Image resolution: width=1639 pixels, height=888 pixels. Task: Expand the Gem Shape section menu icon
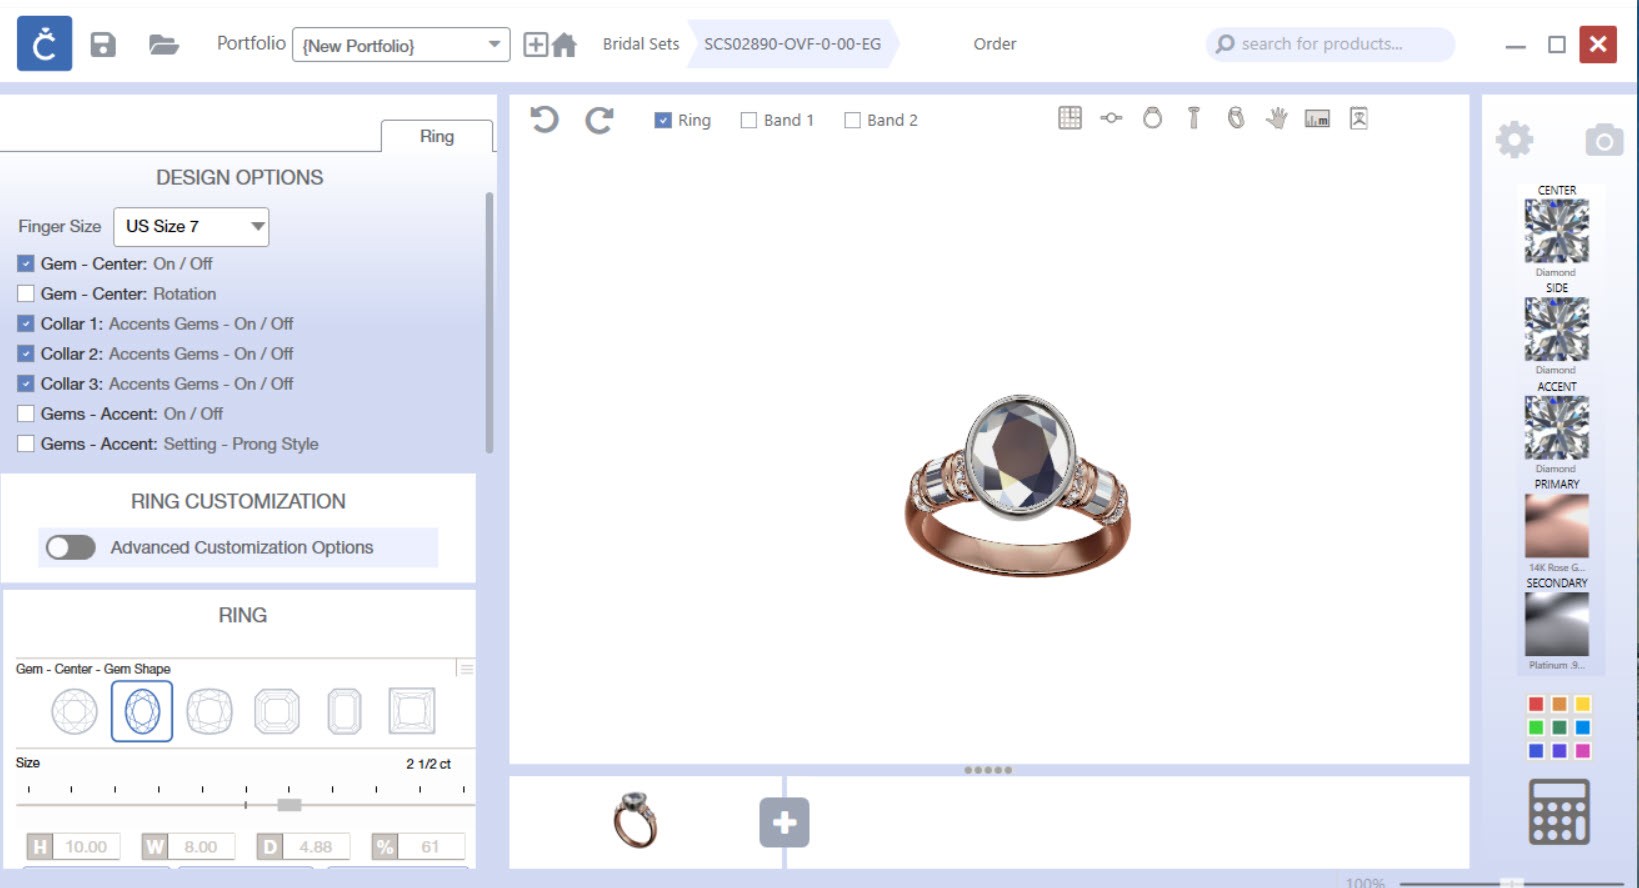[466, 668]
